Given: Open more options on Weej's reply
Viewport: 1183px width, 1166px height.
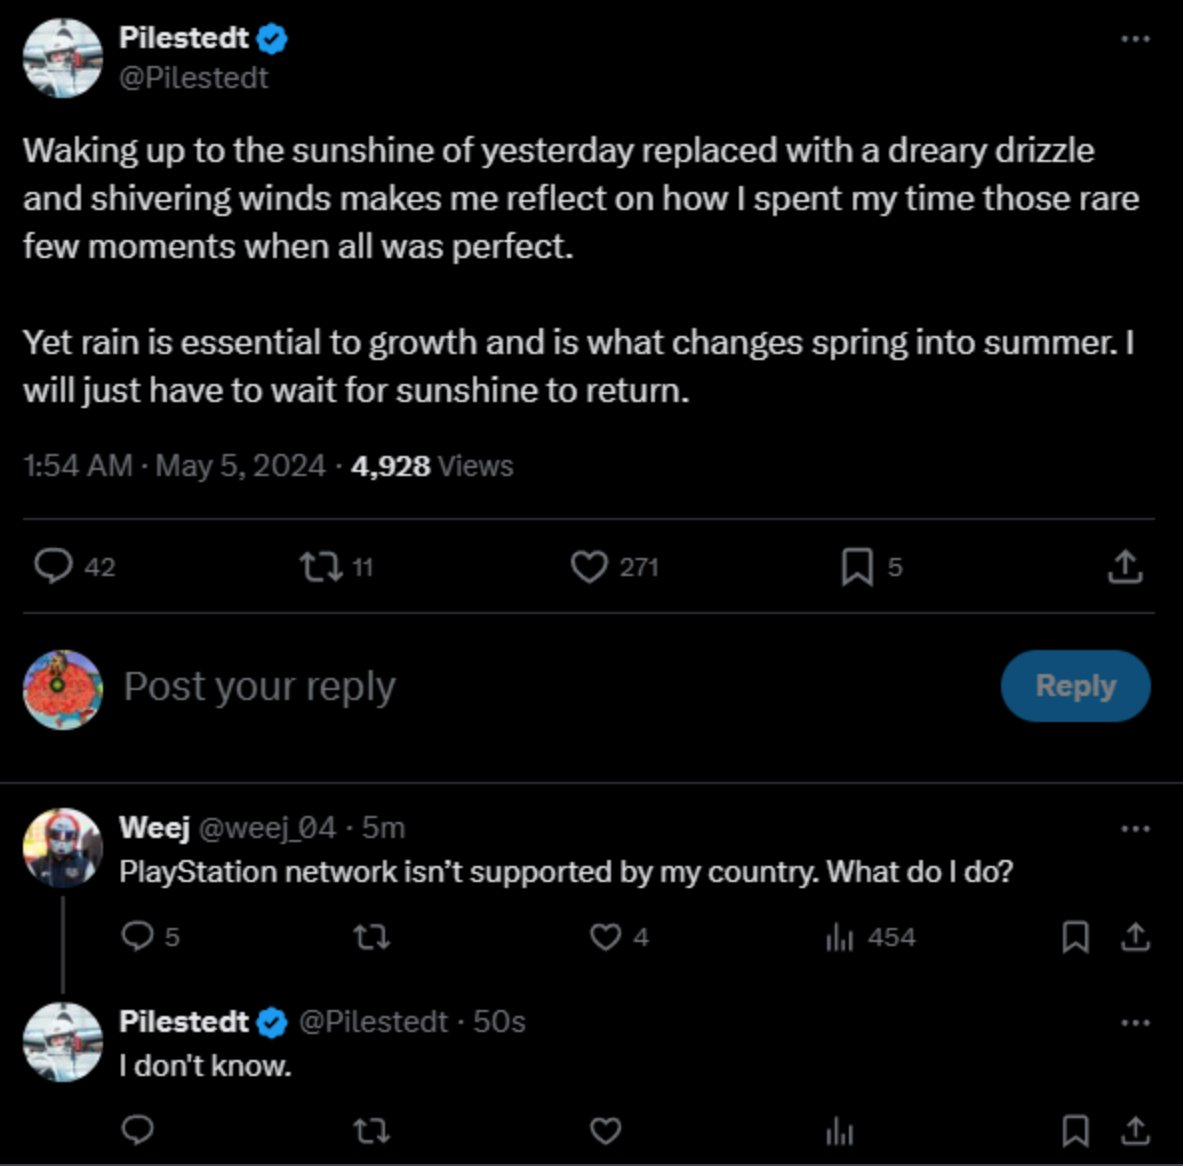Looking at the screenshot, I should tap(1135, 829).
